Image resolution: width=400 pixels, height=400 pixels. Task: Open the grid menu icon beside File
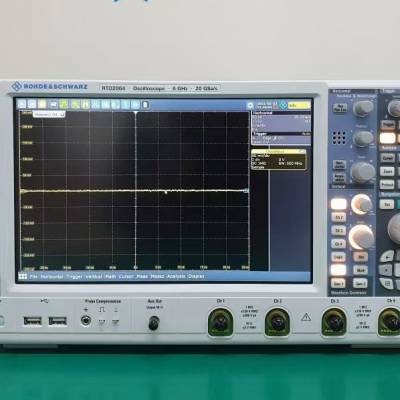(x=23, y=277)
